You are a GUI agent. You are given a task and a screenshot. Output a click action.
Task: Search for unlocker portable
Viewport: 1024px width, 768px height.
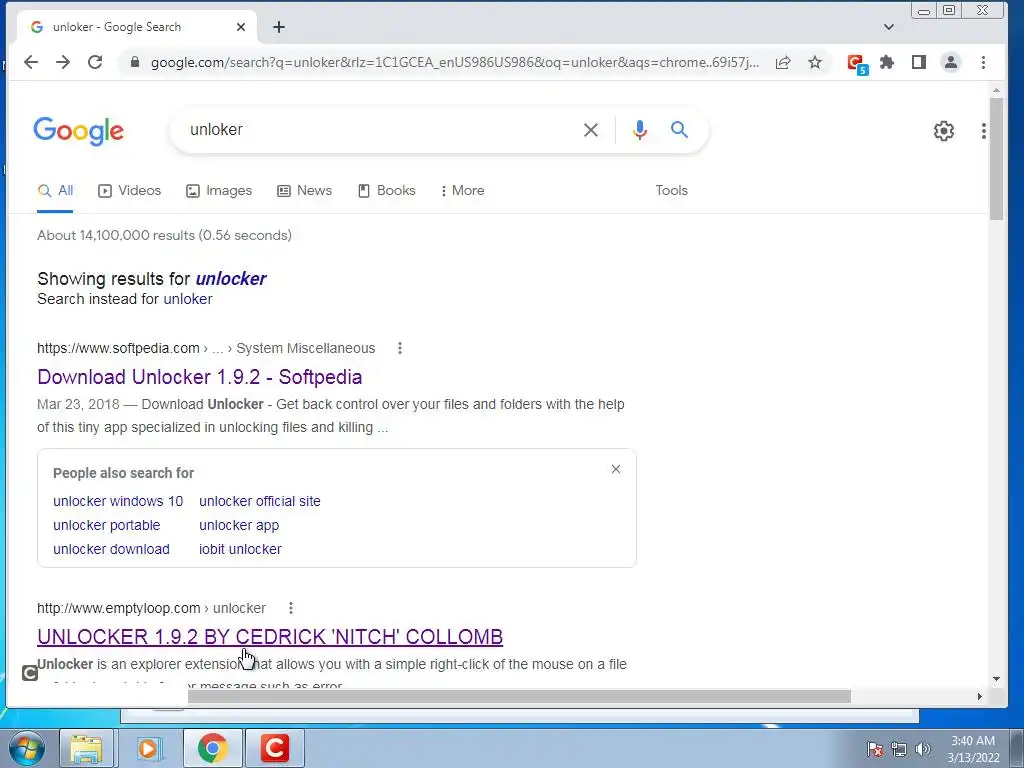point(106,526)
